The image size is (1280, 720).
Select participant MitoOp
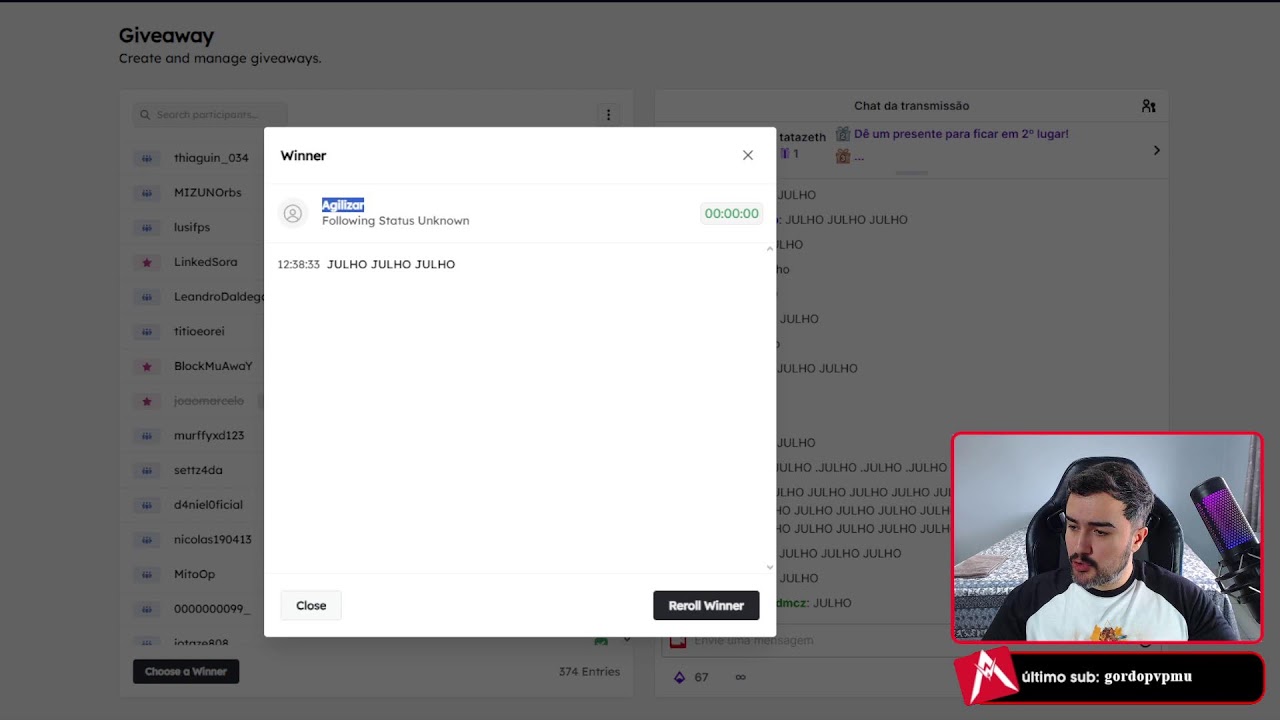(194, 574)
